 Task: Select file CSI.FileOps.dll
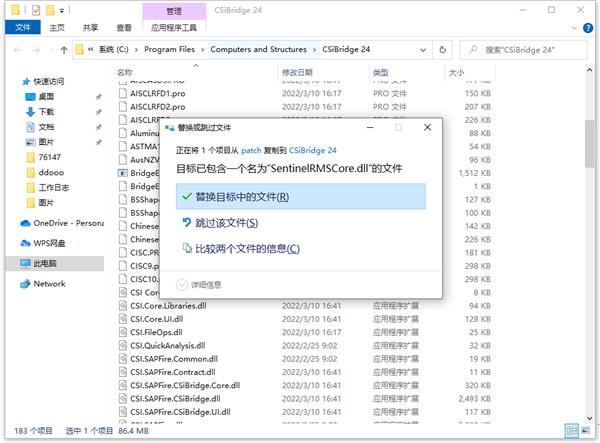coord(156,332)
